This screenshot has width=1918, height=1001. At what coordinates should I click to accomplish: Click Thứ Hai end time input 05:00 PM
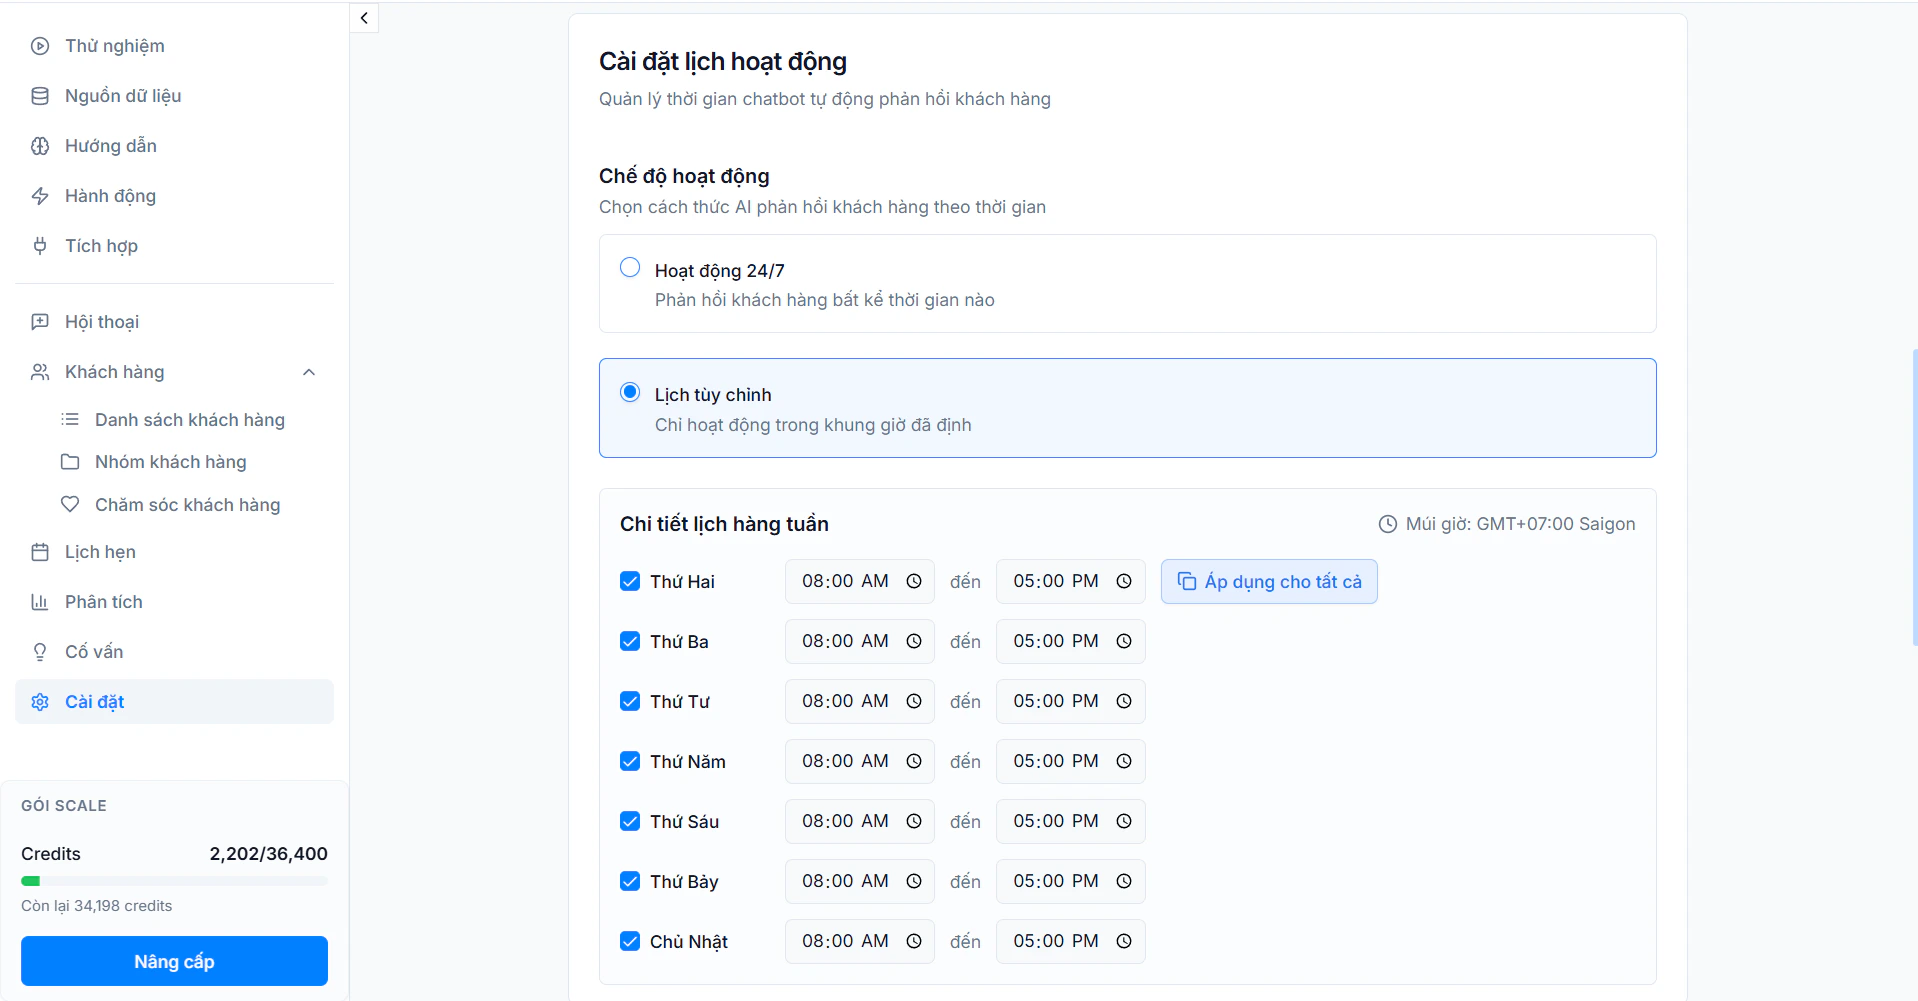(1070, 581)
